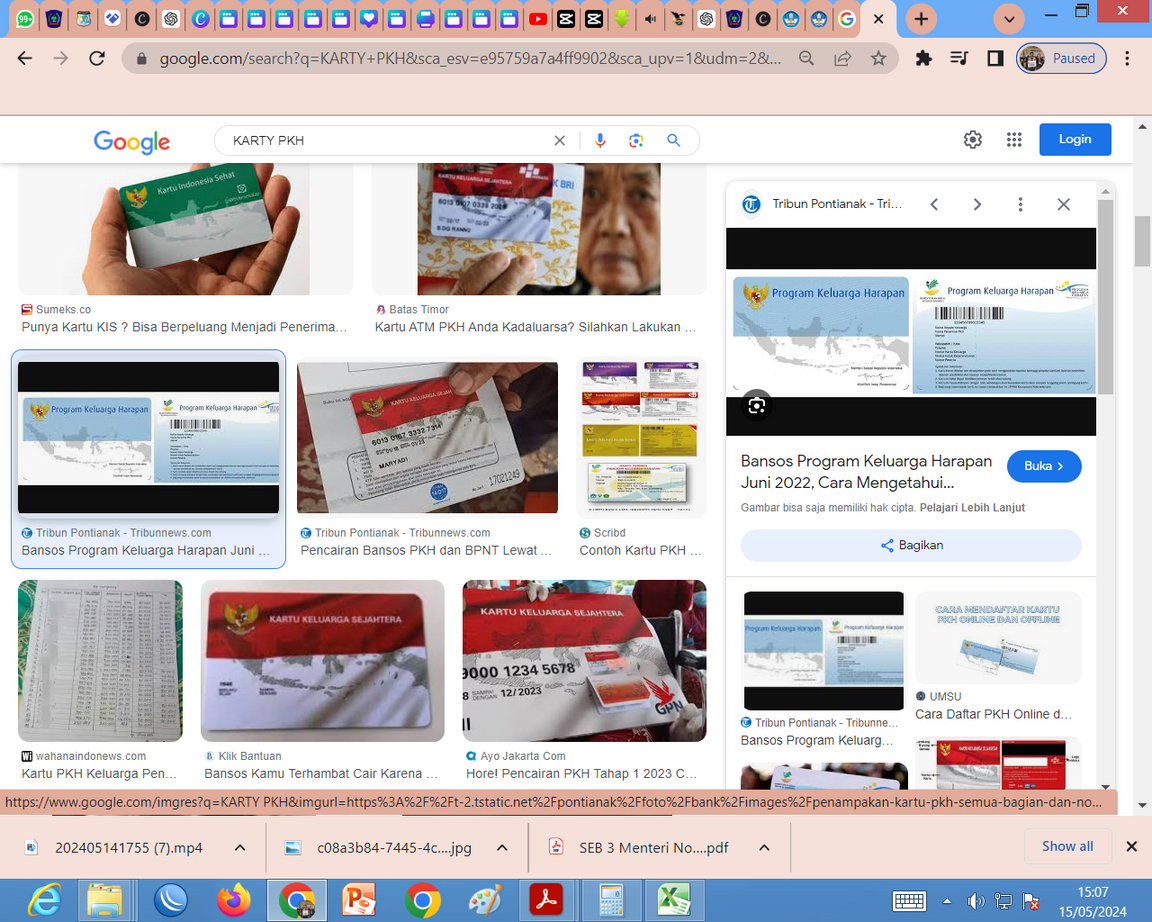Switch to the WhatsApp tab with 99+ badge
This screenshot has height=922, width=1152.
pos(25,19)
